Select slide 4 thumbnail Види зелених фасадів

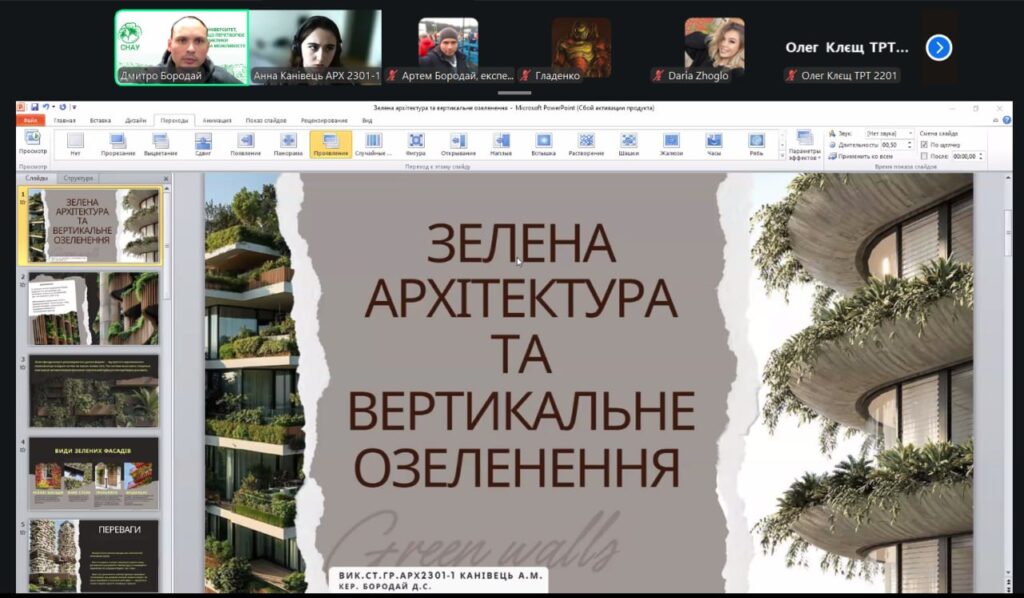click(x=93, y=472)
